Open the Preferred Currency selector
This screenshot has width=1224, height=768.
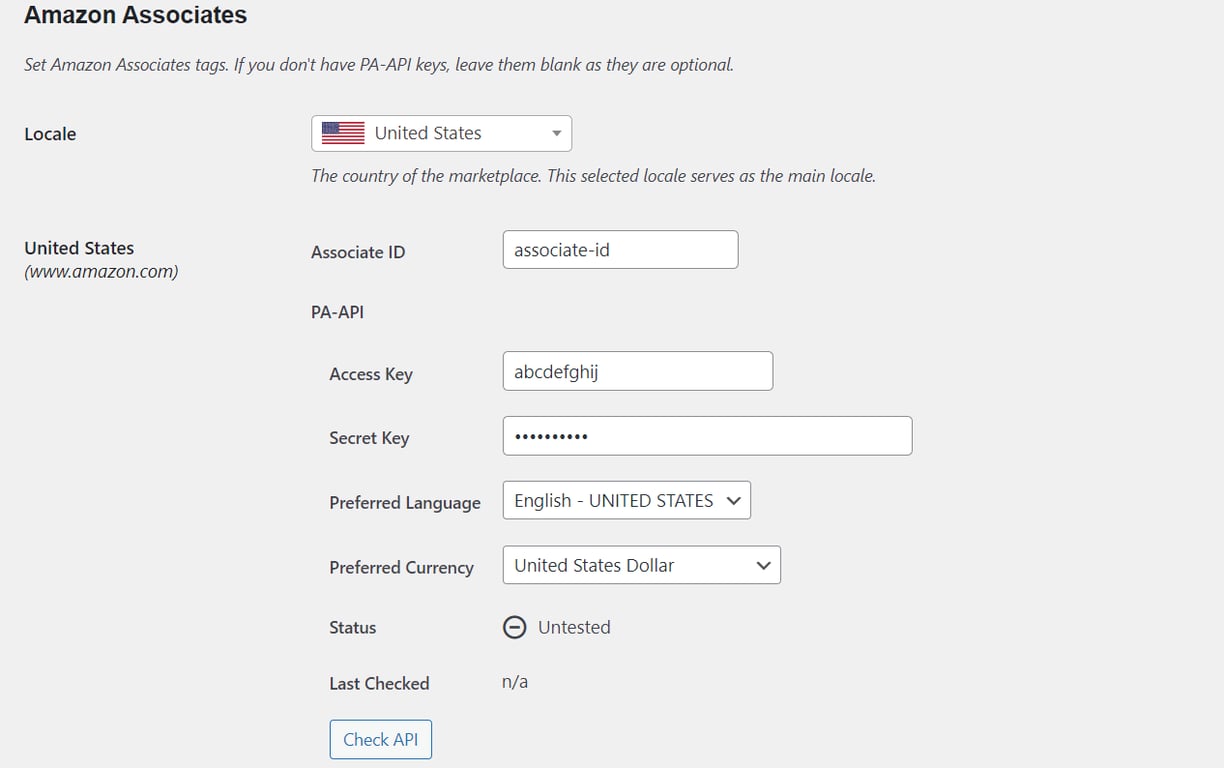641,565
